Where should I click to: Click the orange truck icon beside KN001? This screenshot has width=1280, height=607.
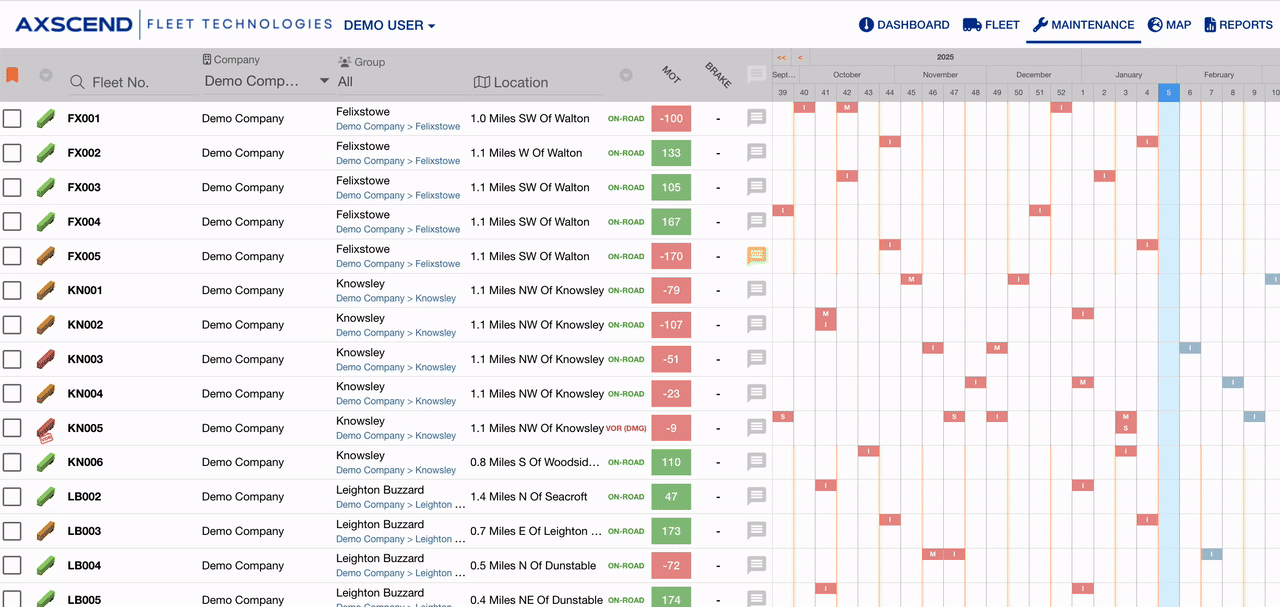pyautogui.click(x=45, y=290)
